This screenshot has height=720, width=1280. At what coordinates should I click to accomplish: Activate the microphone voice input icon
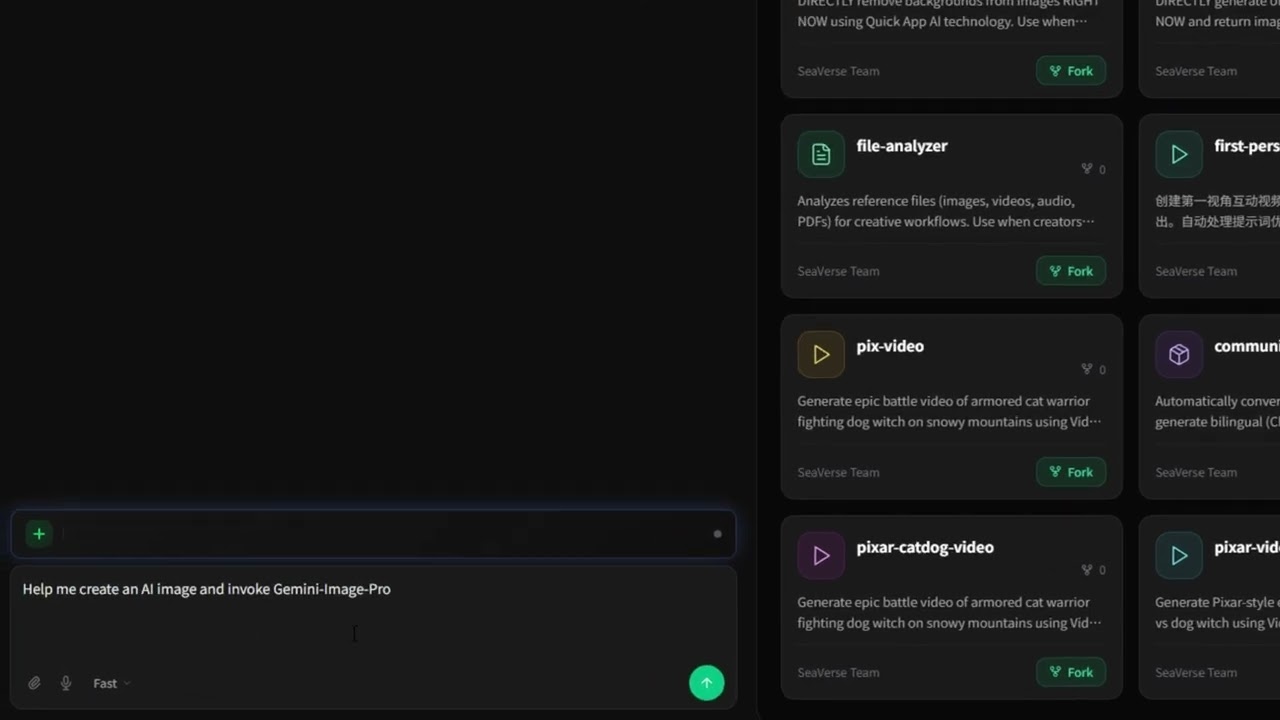click(x=66, y=683)
